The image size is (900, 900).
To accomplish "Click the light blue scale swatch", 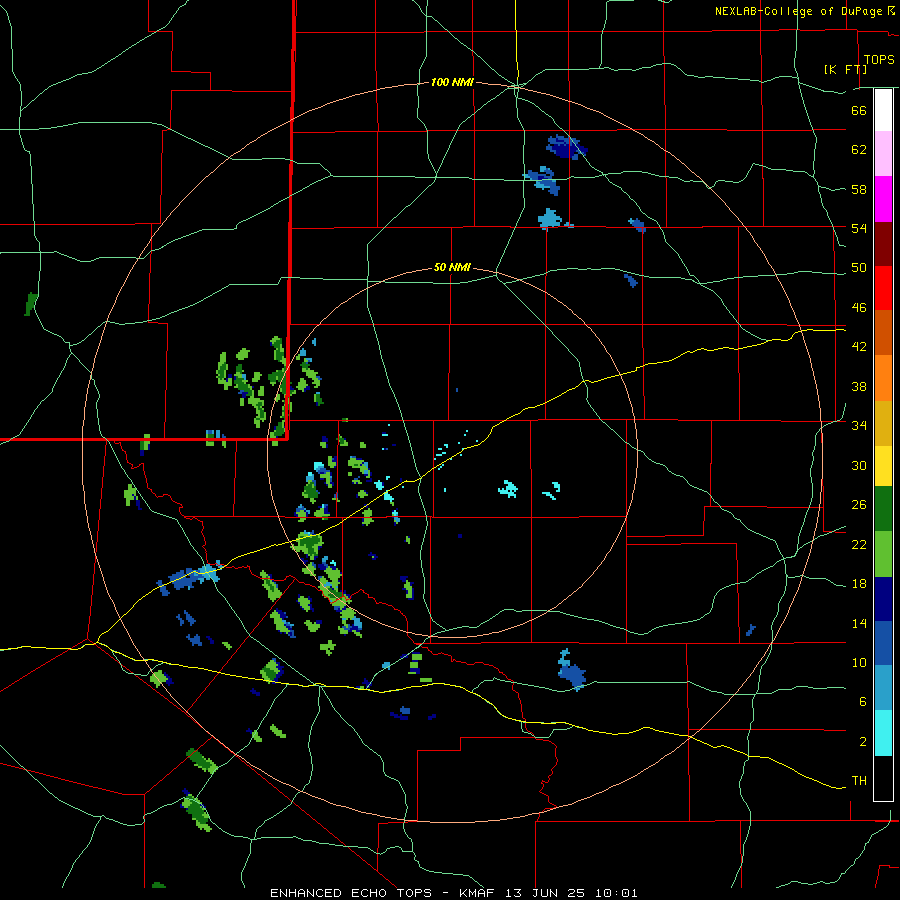I will [883, 688].
